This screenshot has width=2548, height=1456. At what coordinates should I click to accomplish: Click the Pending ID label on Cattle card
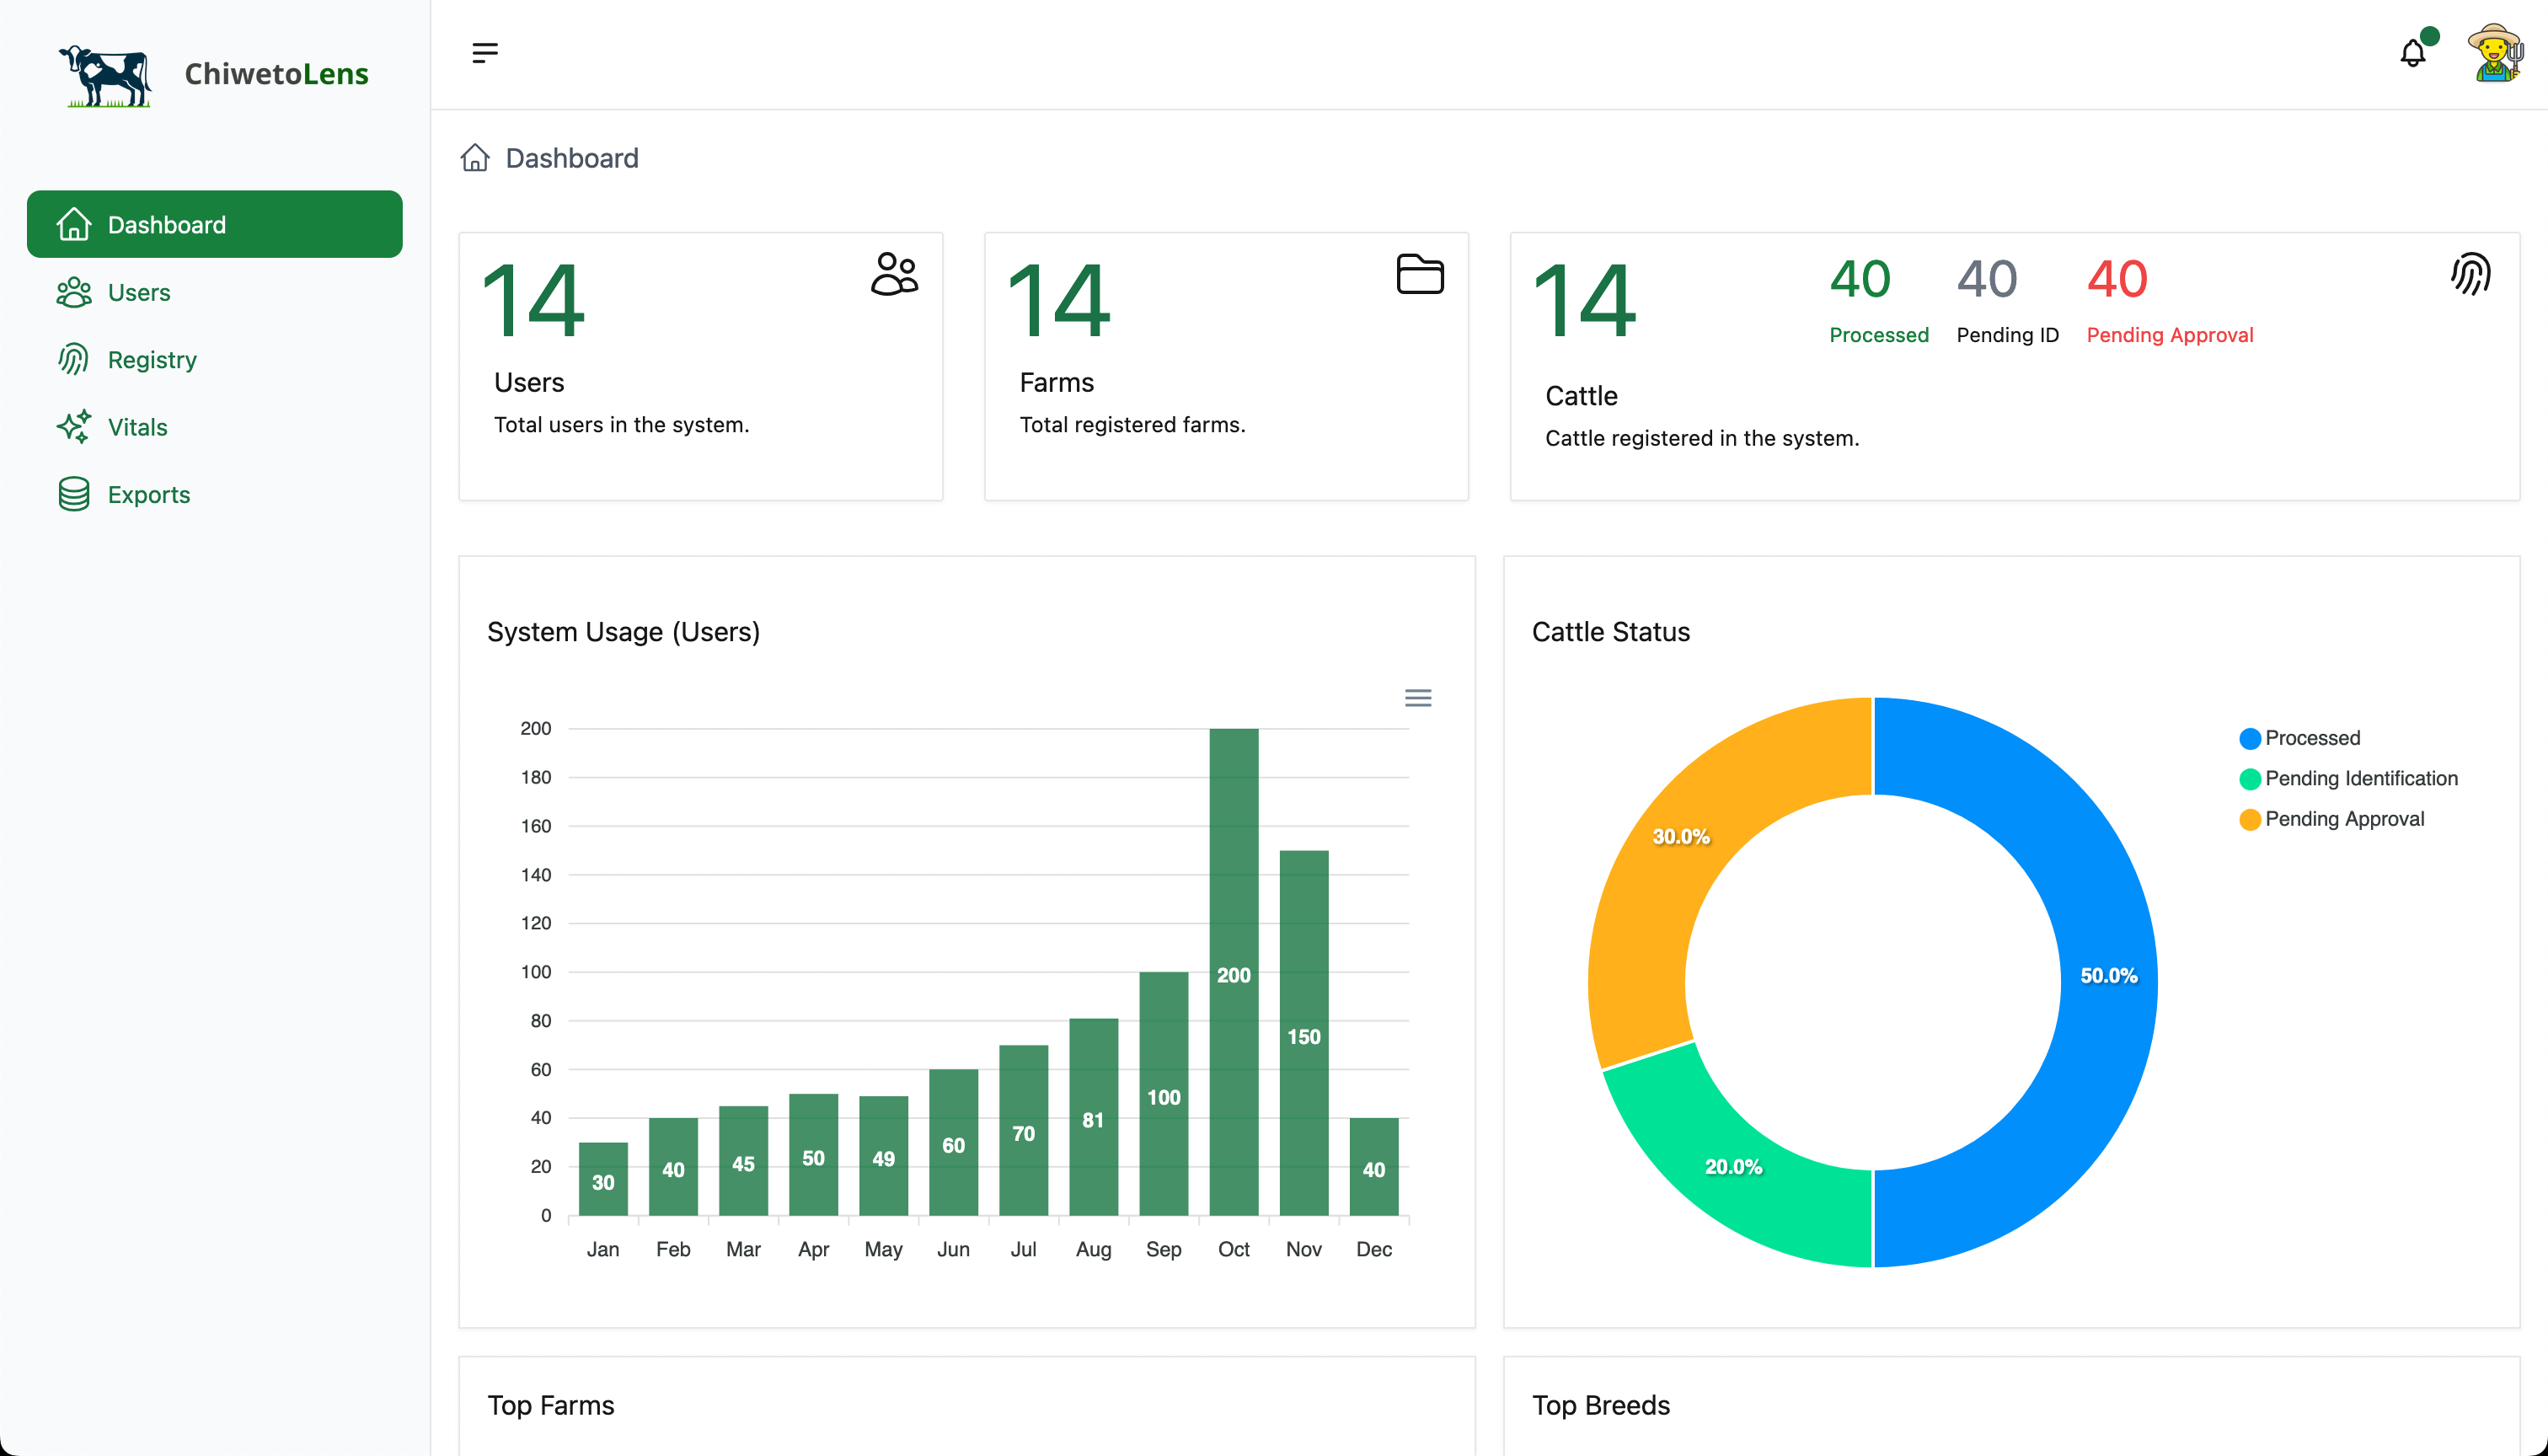[2008, 335]
